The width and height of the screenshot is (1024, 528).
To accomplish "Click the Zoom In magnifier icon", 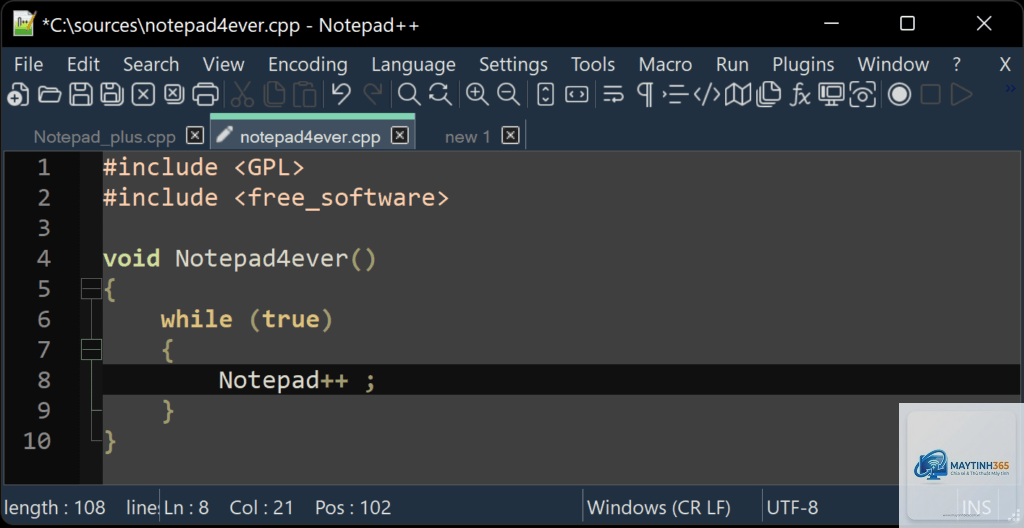I will pos(477,95).
